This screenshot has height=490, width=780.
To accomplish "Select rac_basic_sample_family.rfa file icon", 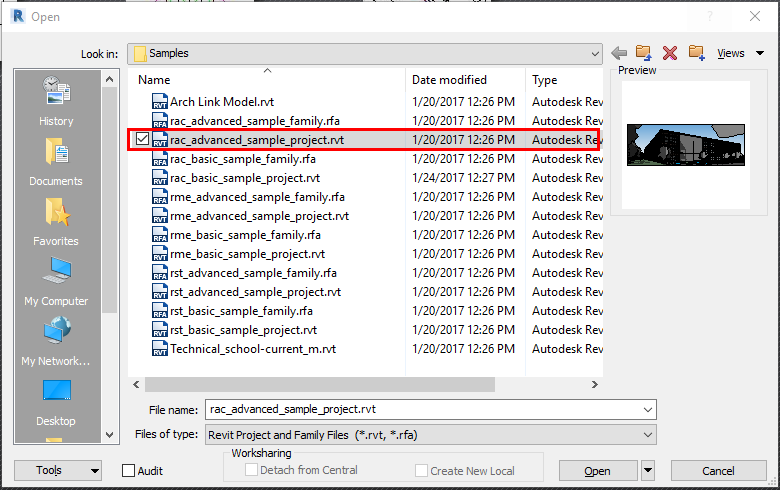I will click(160, 159).
